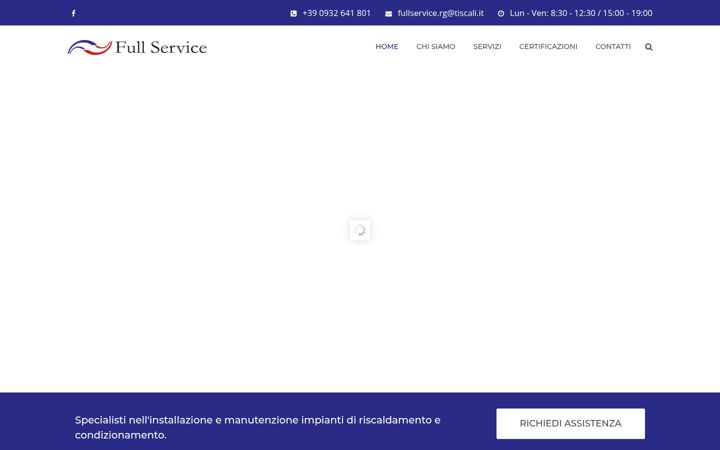This screenshot has width=720, height=450.
Task: Click the 'Specialisti nell'installazione e manutenzione' tagline
Action: click(x=258, y=427)
